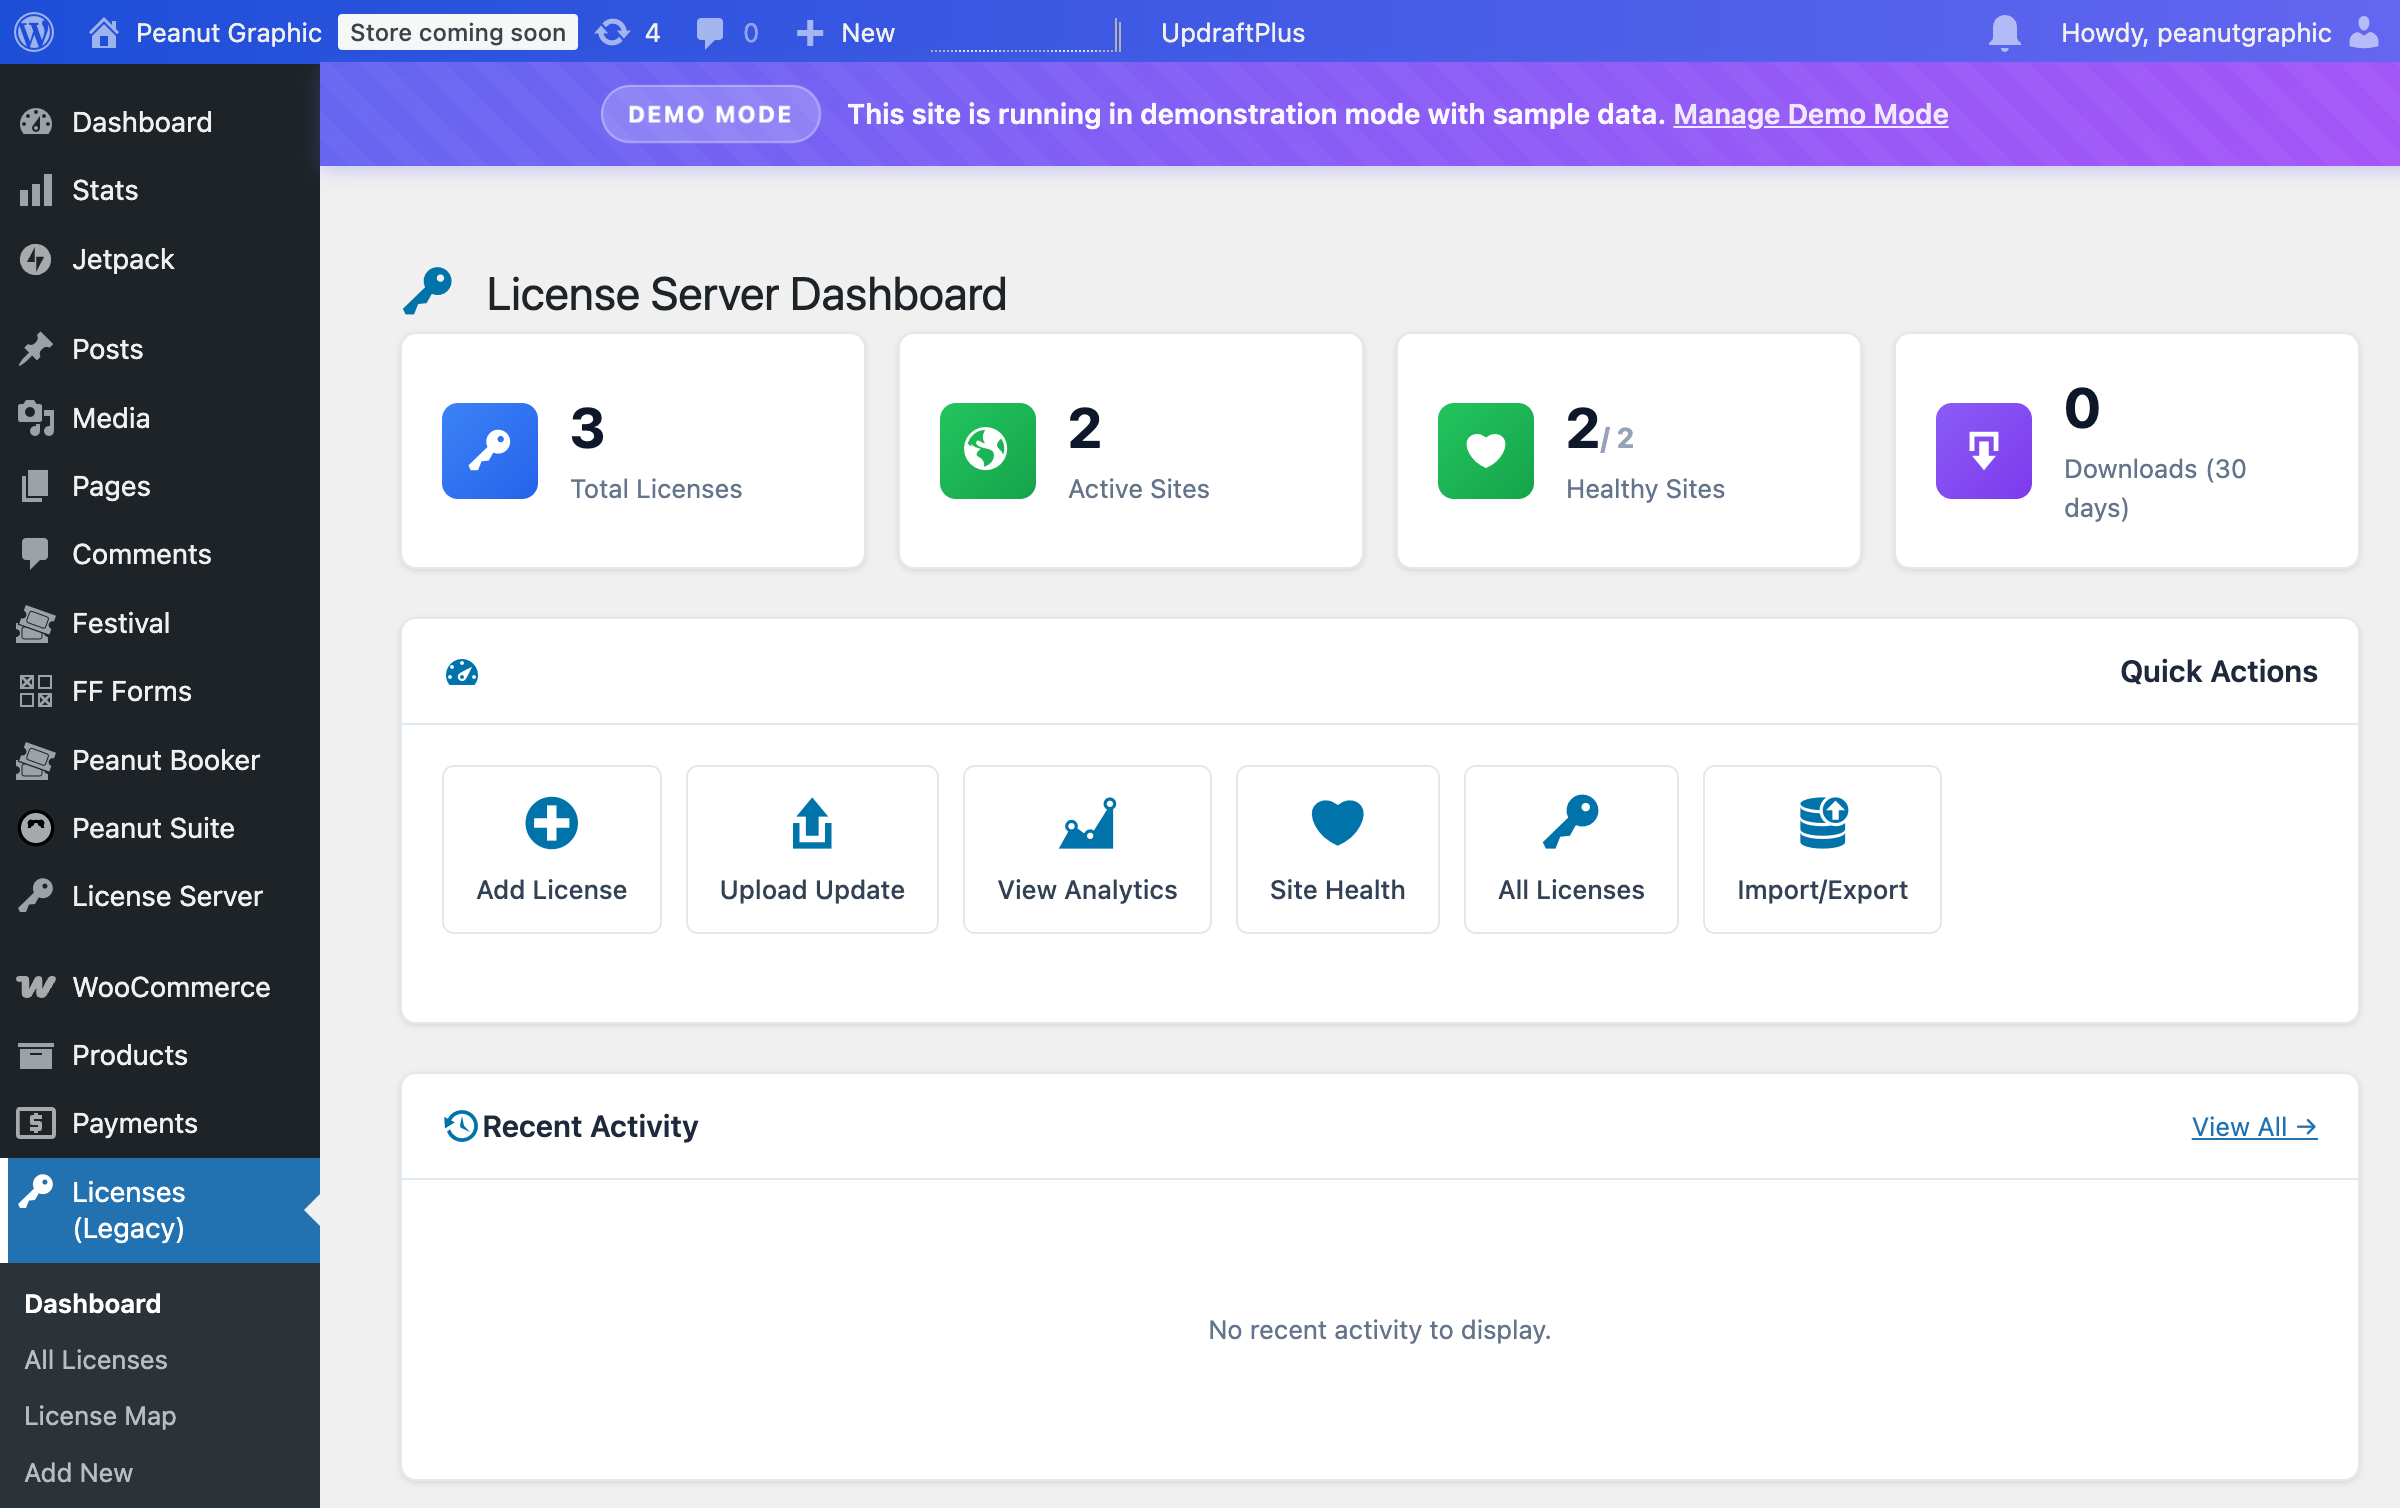
Task: Open the updates icon showing 4 updates
Action: pyautogui.click(x=613, y=32)
